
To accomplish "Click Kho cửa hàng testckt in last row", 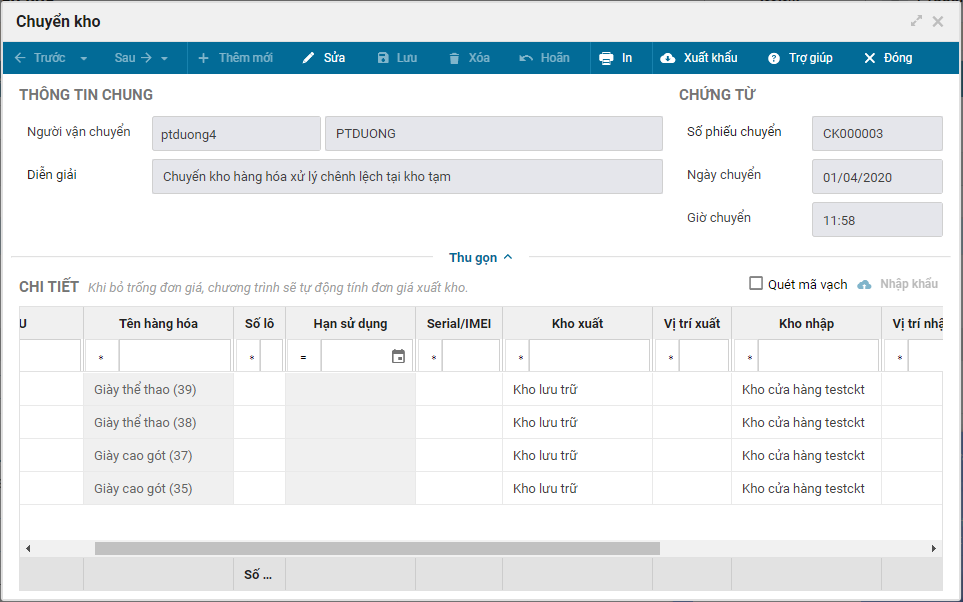I will pyautogui.click(x=806, y=489).
